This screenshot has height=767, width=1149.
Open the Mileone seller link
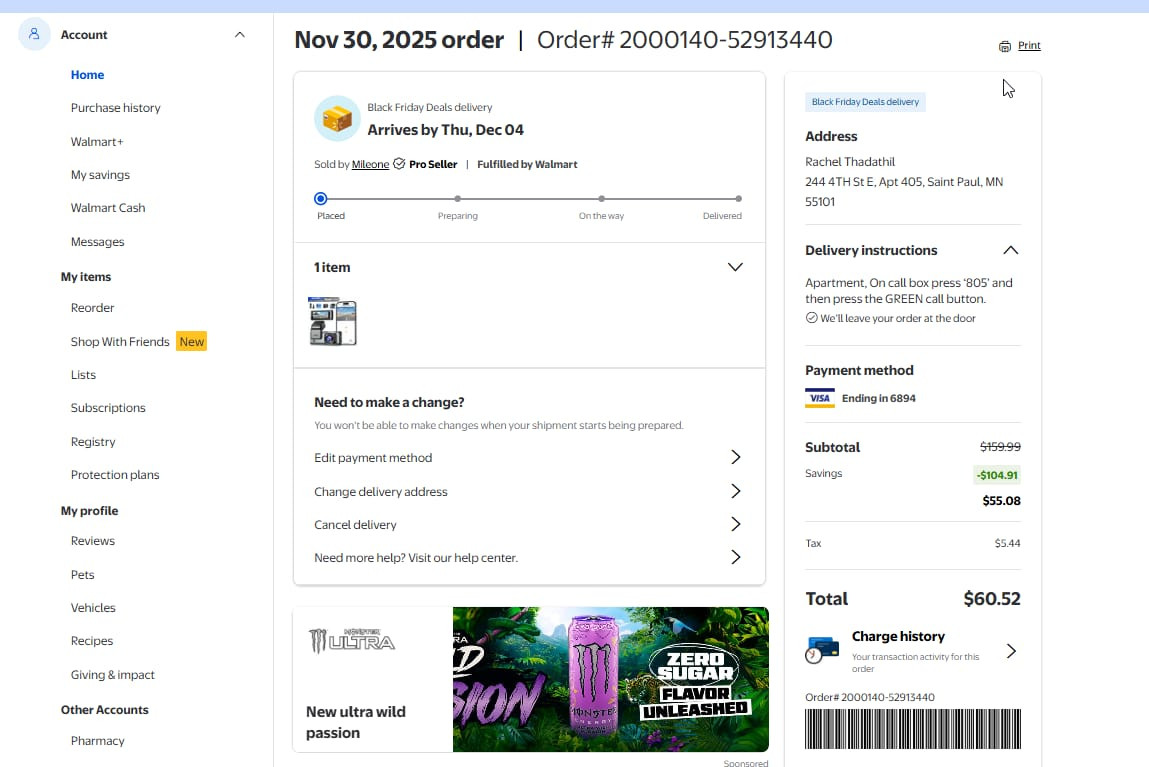tap(370, 164)
